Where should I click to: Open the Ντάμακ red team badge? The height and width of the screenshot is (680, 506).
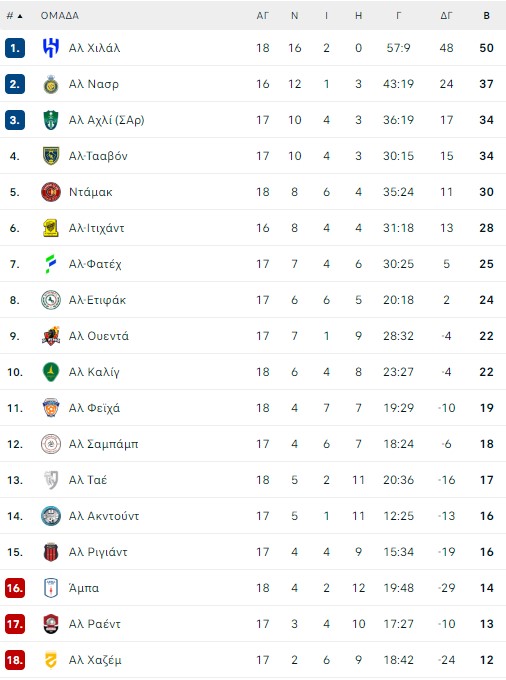(51, 192)
